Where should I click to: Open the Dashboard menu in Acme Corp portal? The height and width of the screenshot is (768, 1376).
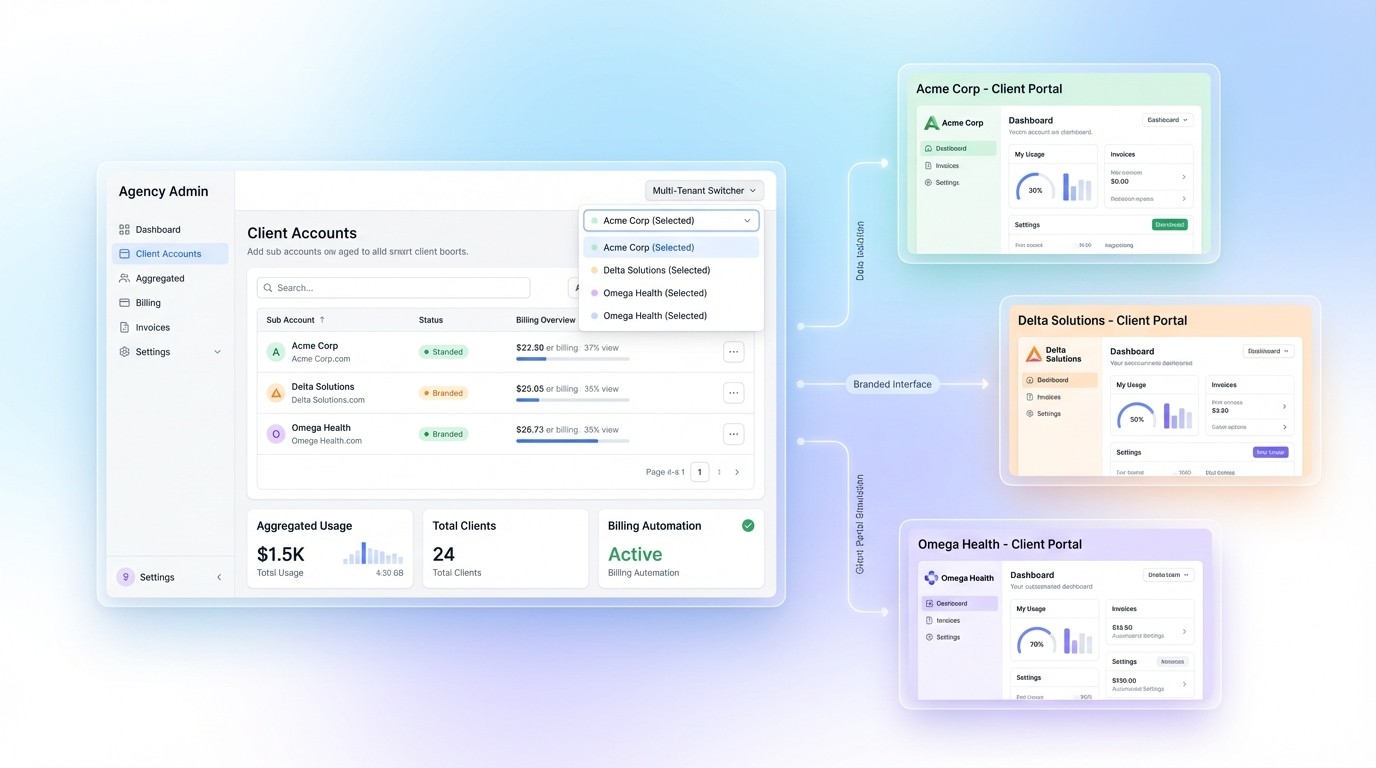point(1166,119)
